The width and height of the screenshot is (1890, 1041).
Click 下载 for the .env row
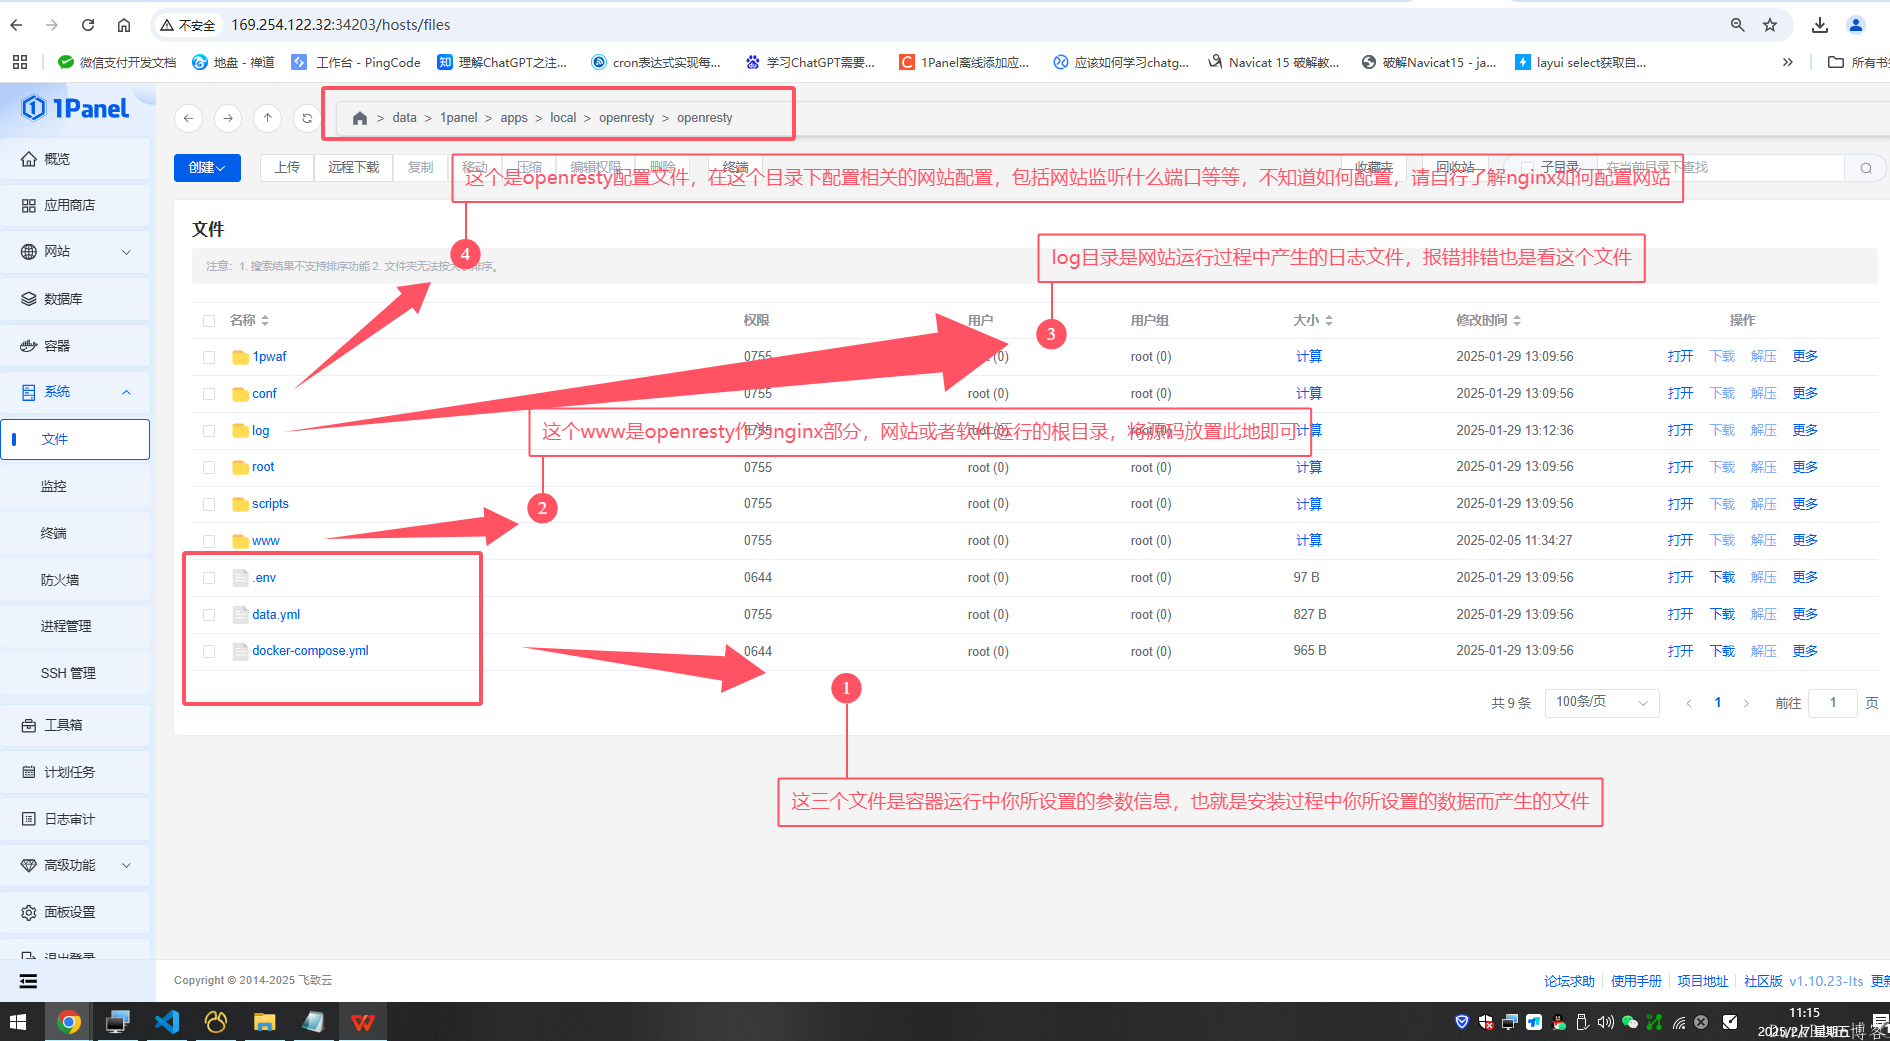1722,578
